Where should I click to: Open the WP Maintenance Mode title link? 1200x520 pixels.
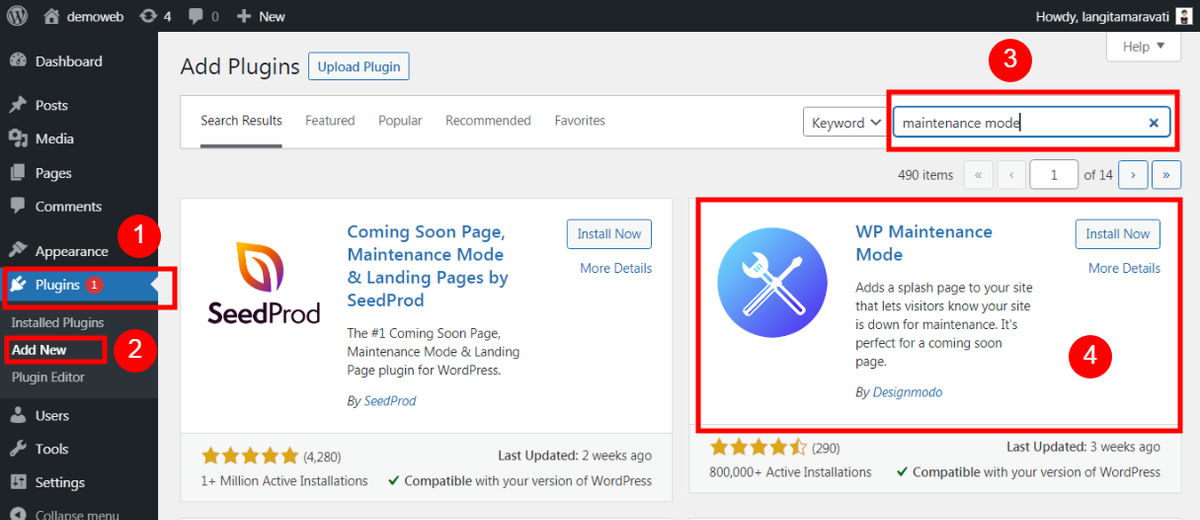pyautogui.click(x=924, y=243)
